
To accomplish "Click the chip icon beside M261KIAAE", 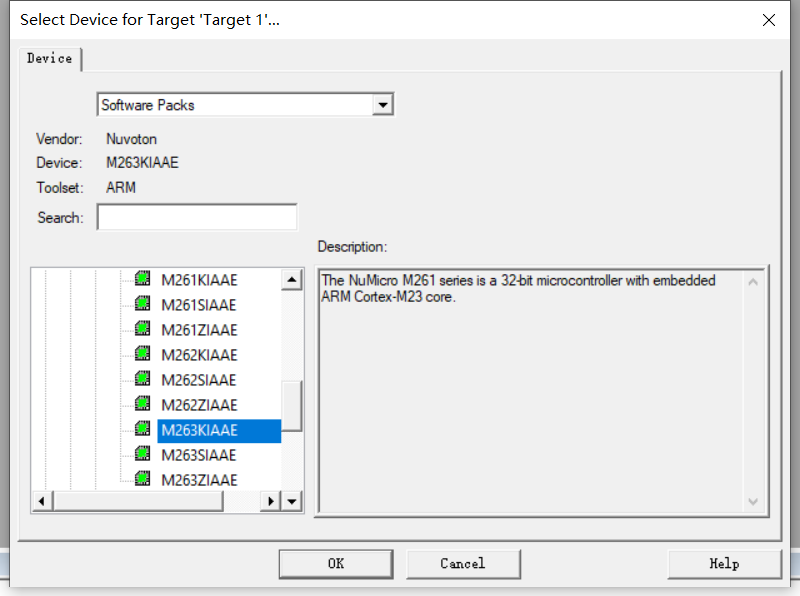I will pyautogui.click(x=142, y=279).
